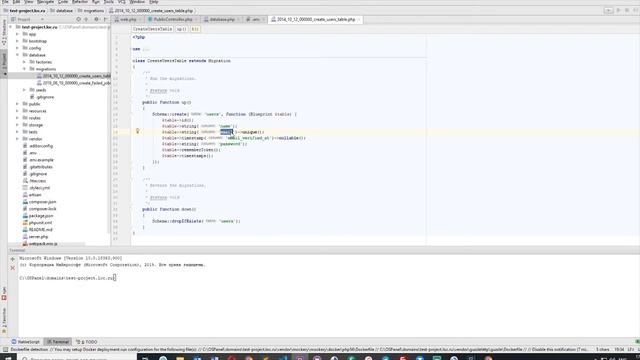Image resolution: width=640 pixels, height=360 pixels.
Task: Expand the resources folder
Action: tap(18, 111)
